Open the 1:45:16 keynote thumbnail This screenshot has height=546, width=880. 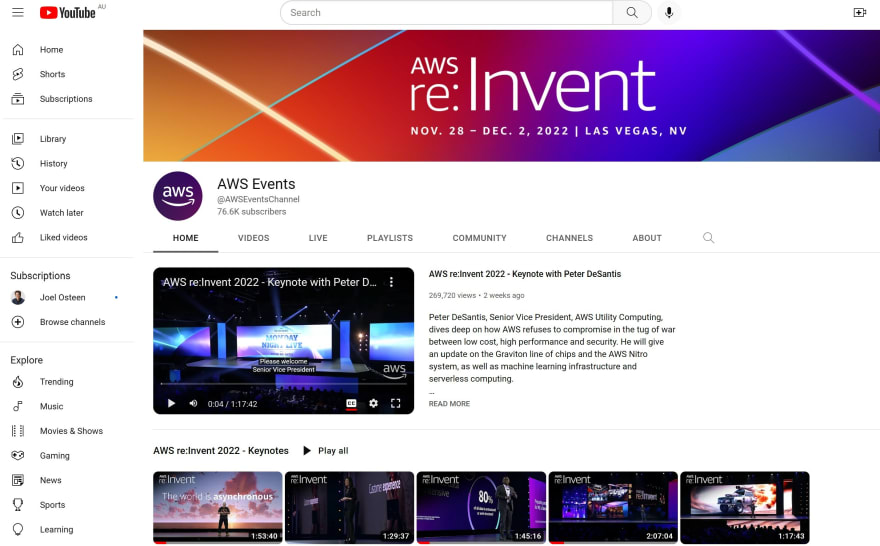481,507
